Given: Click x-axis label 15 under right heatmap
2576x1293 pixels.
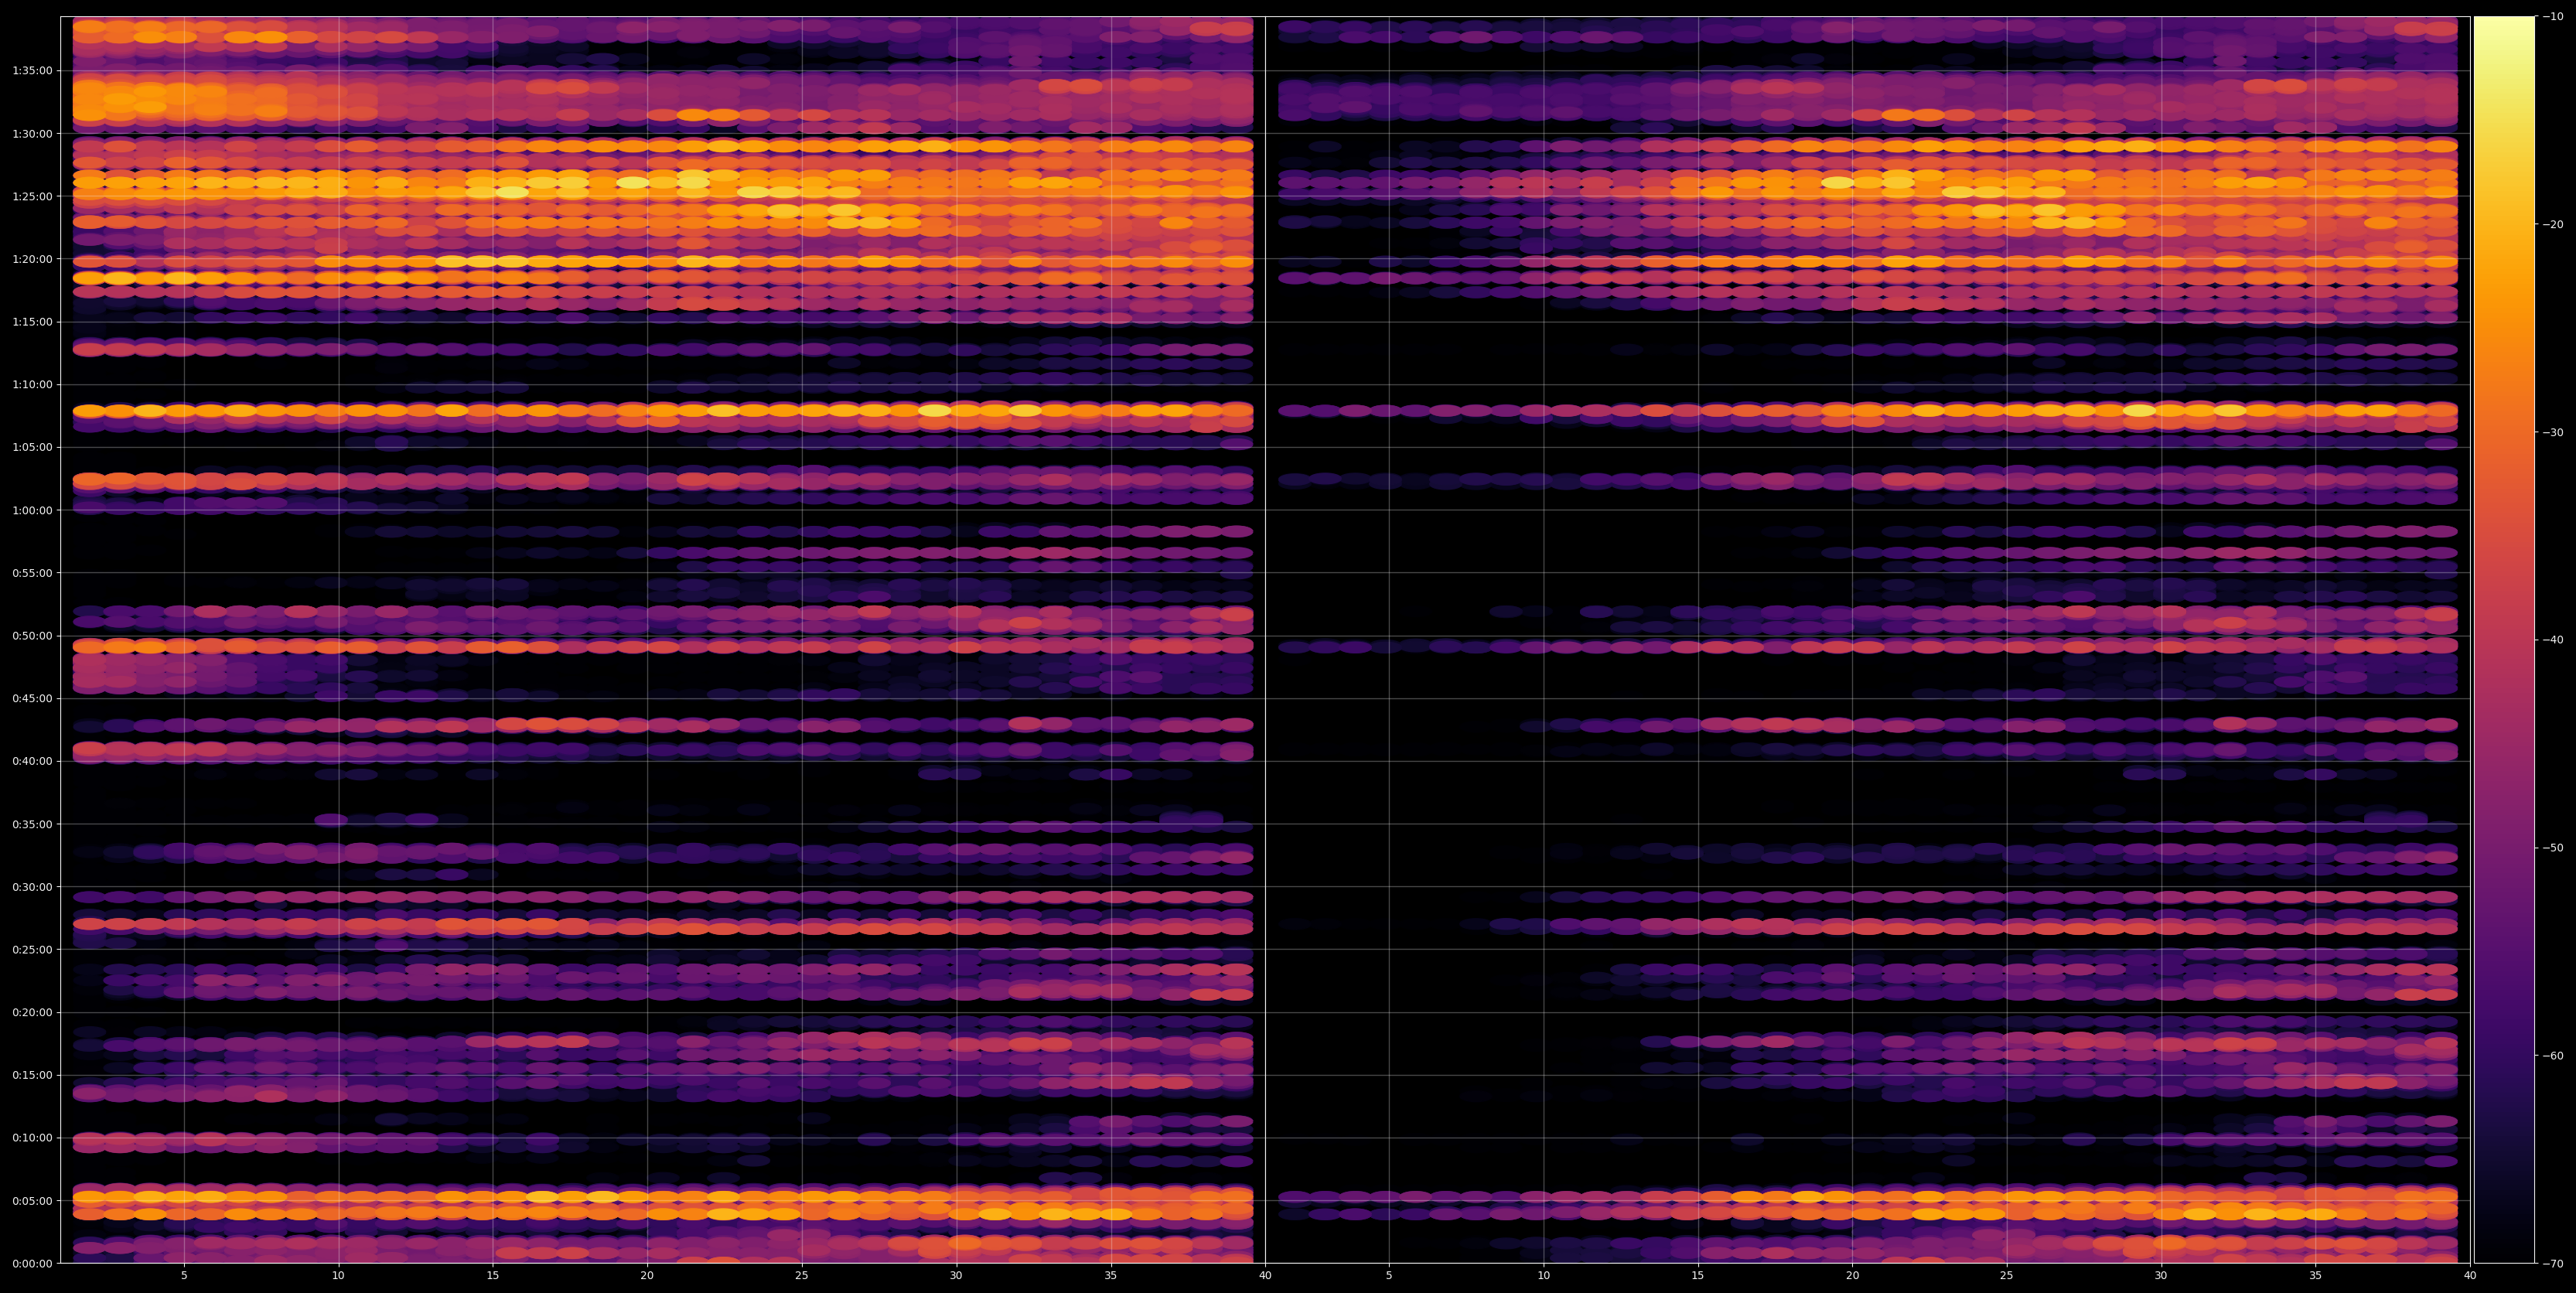Looking at the screenshot, I should 1698,1276.
